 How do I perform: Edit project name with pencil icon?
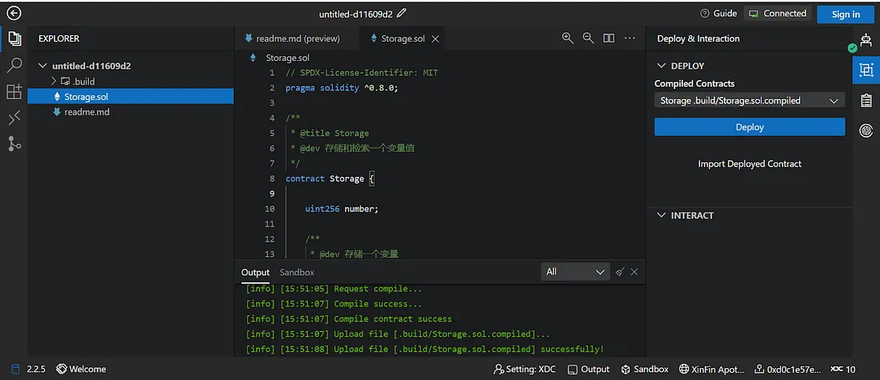click(402, 13)
